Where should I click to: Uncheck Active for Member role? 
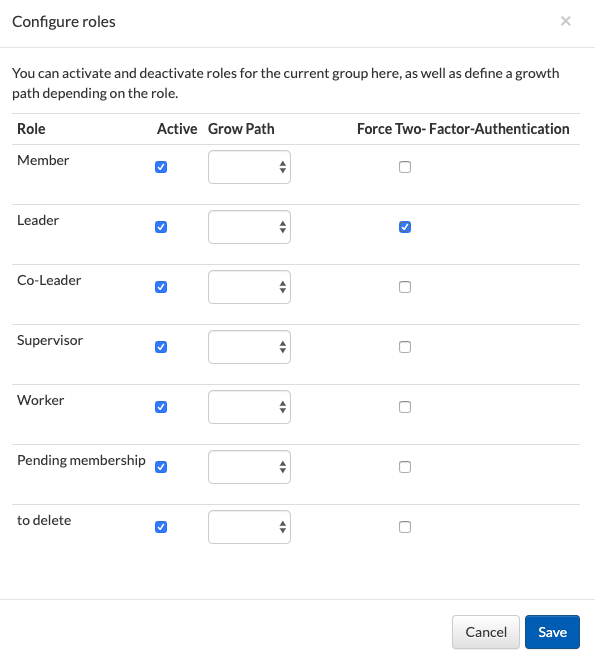click(x=161, y=167)
